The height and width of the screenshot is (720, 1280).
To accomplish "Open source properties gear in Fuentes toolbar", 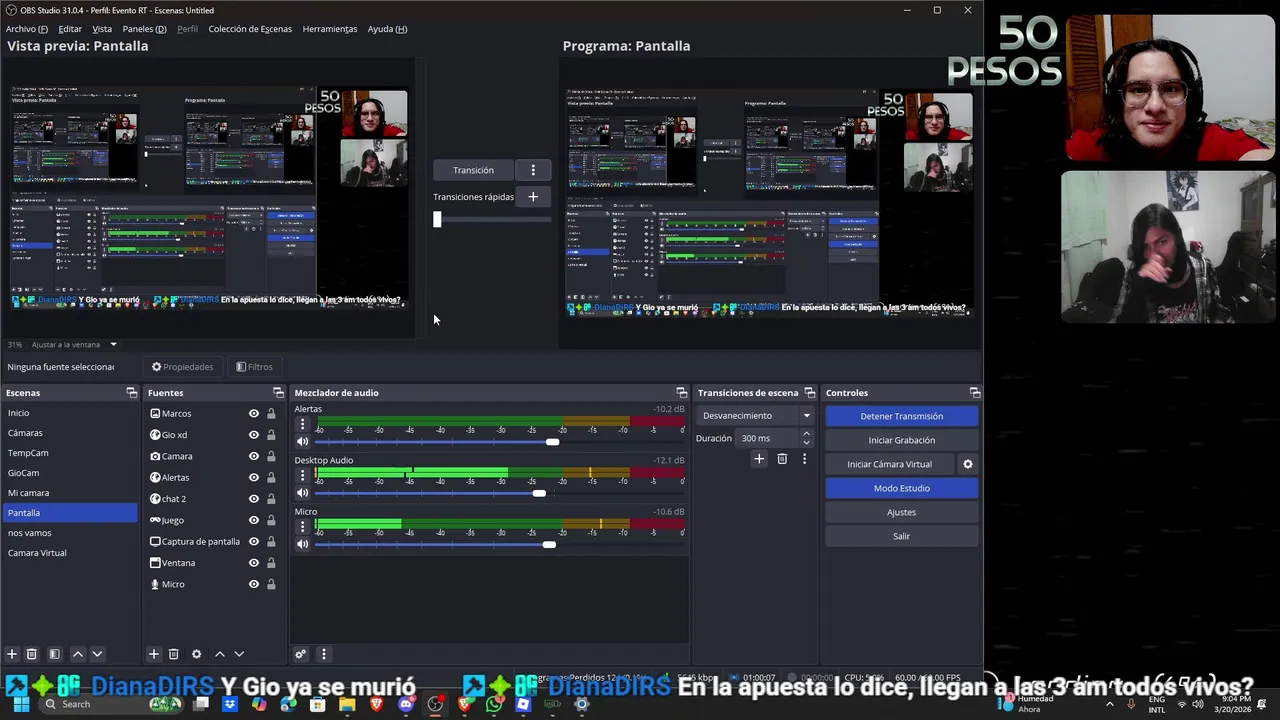I will click(196, 654).
